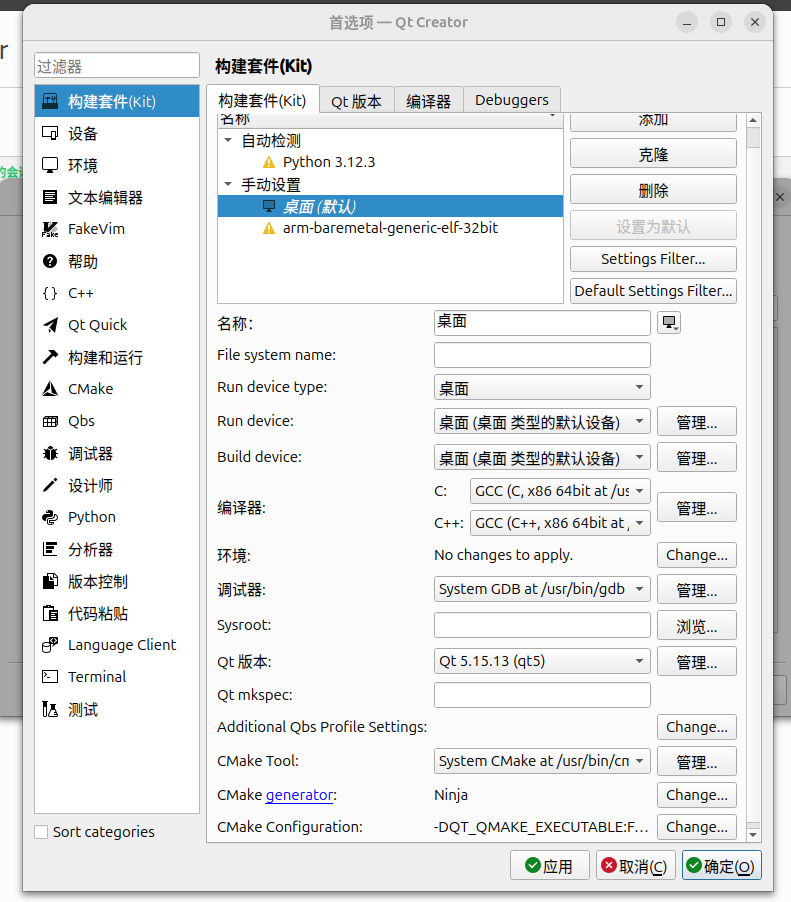791x902 pixels.
Task: Click the 确定(O) button
Action: click(x=721, y=866)
